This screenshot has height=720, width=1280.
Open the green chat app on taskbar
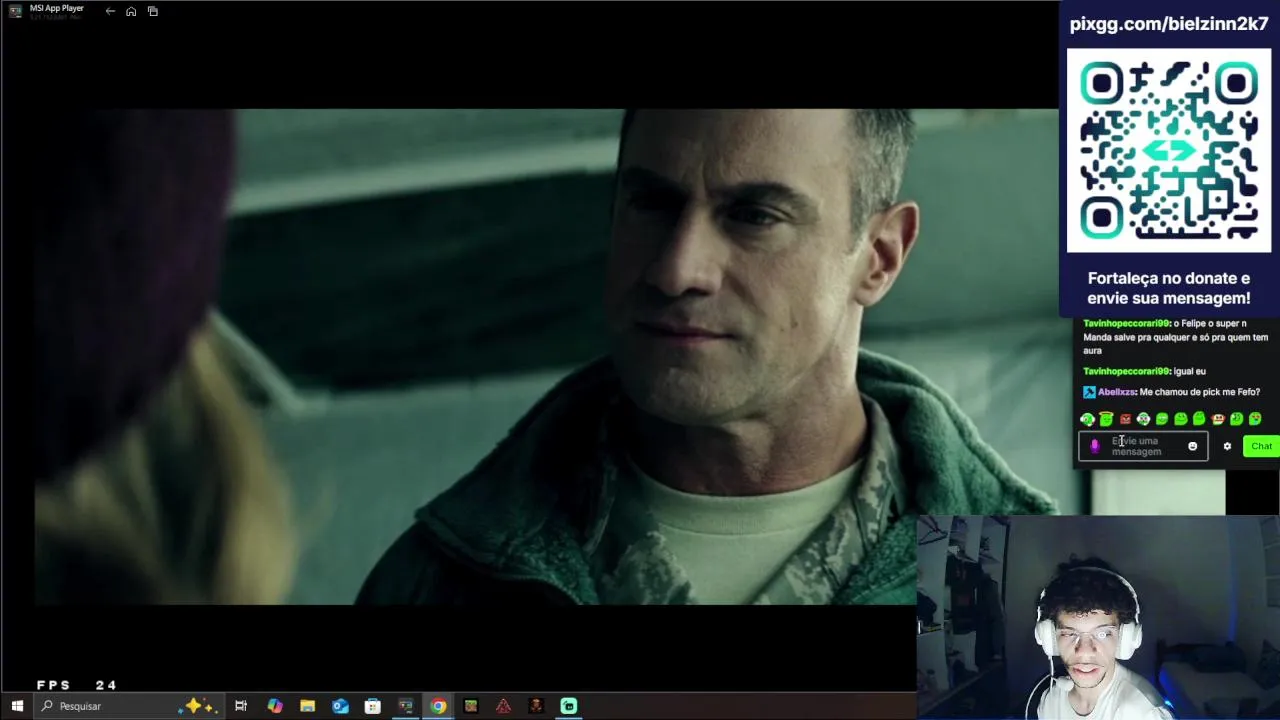pos(569,706)
